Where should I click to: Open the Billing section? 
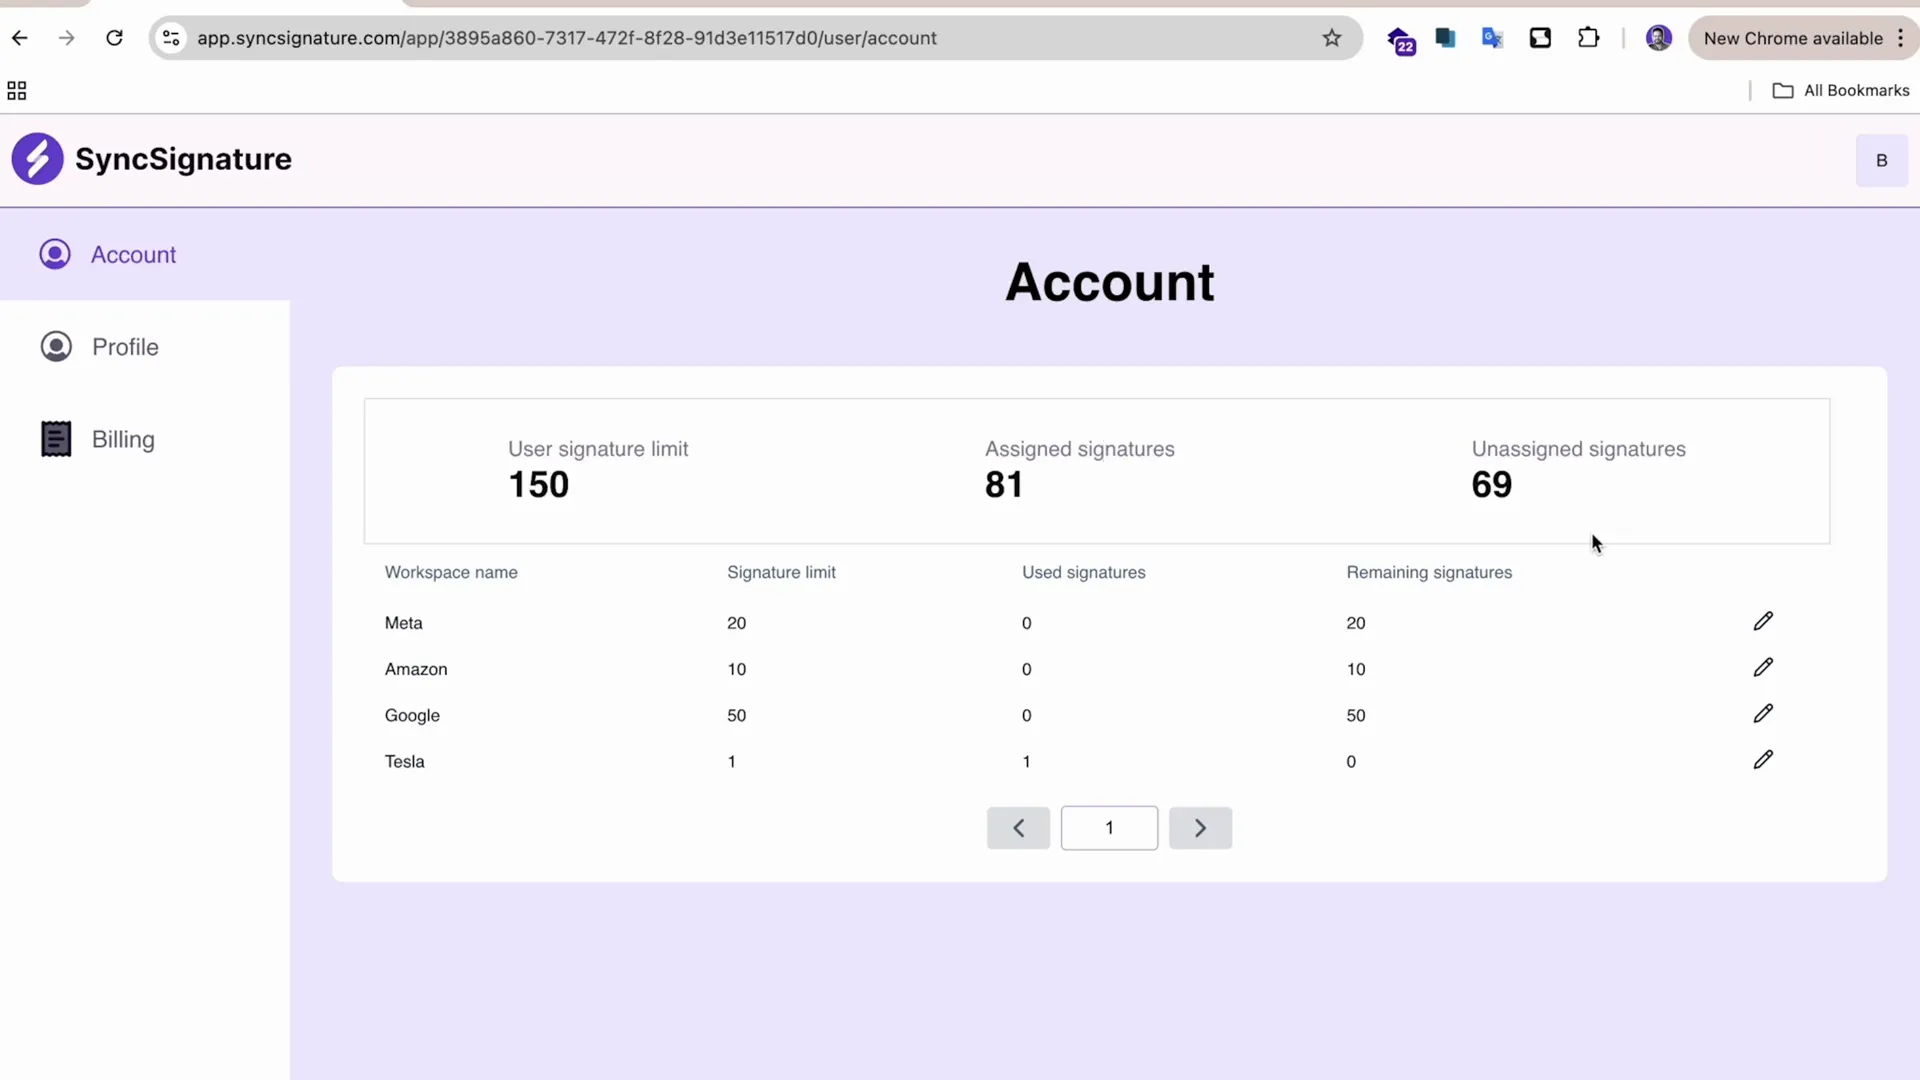123,439
